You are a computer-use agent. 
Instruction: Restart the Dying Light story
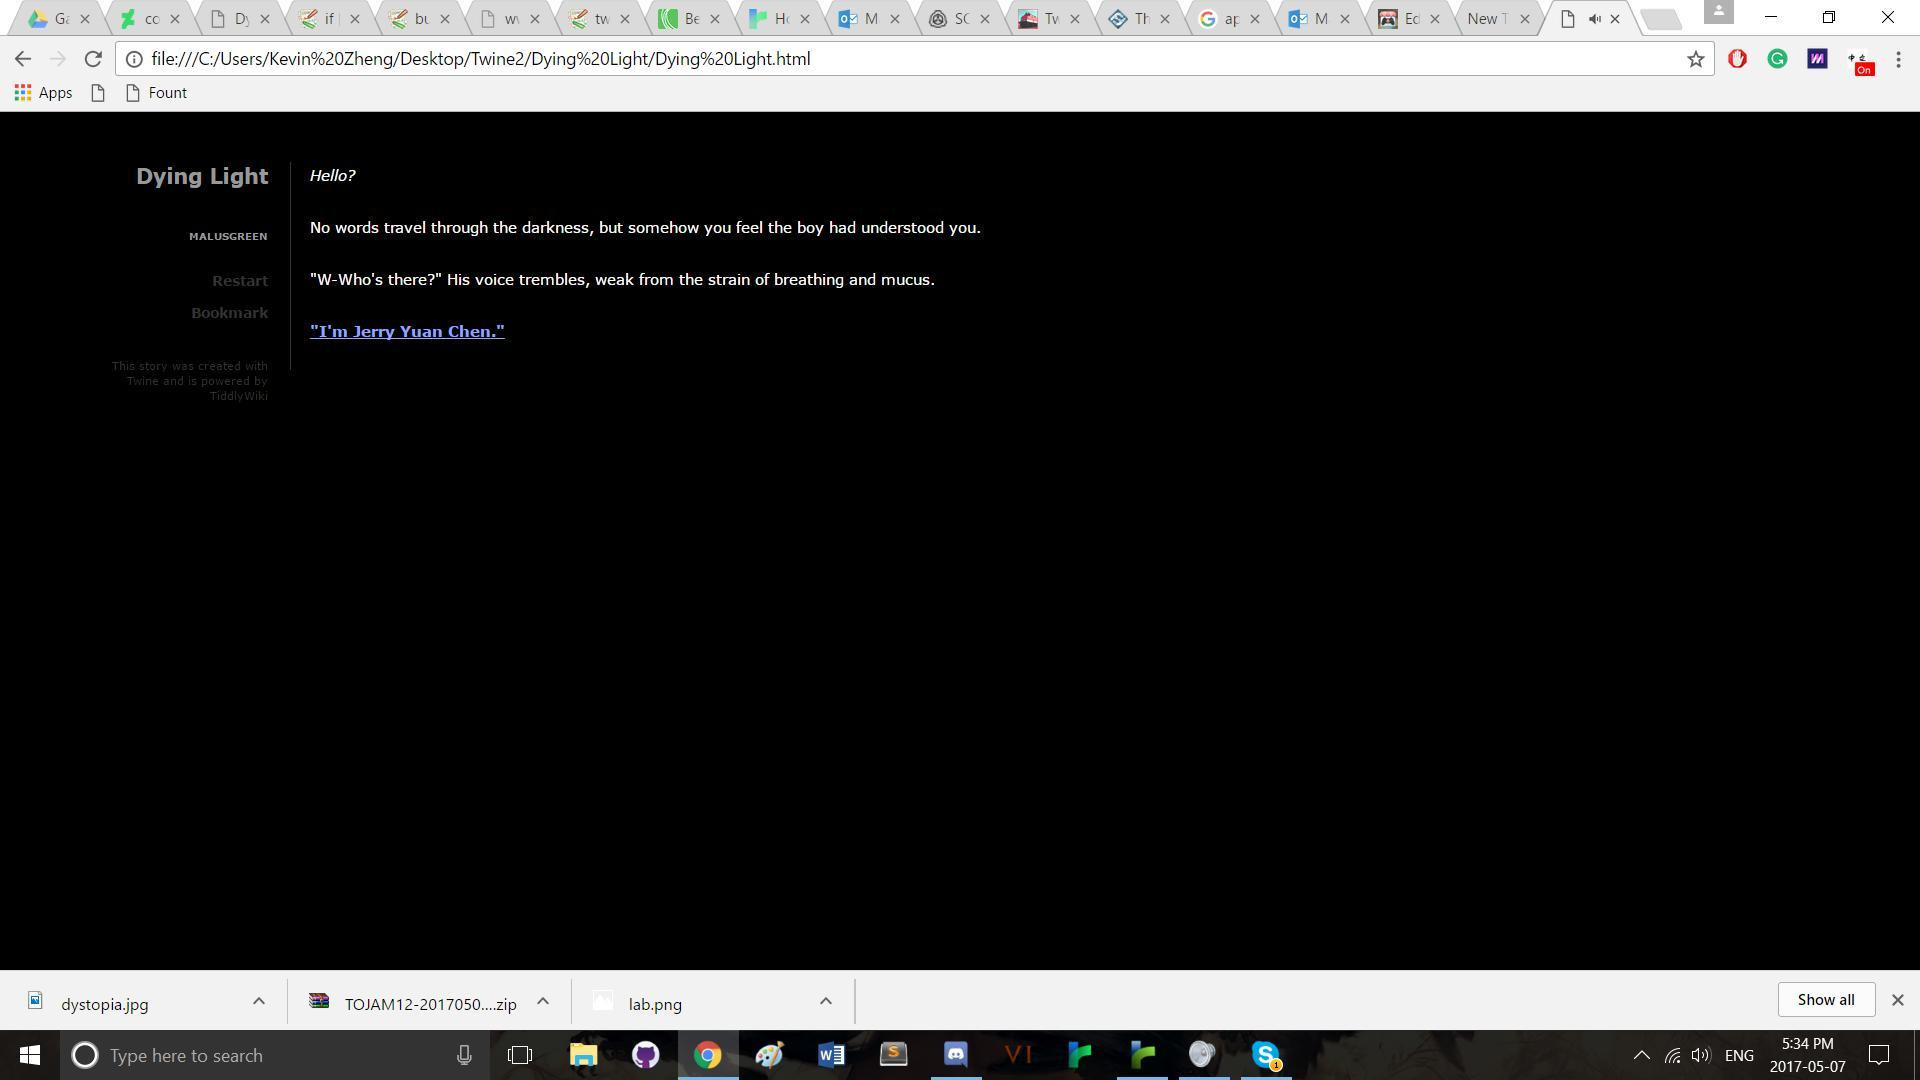pos(240,281)
